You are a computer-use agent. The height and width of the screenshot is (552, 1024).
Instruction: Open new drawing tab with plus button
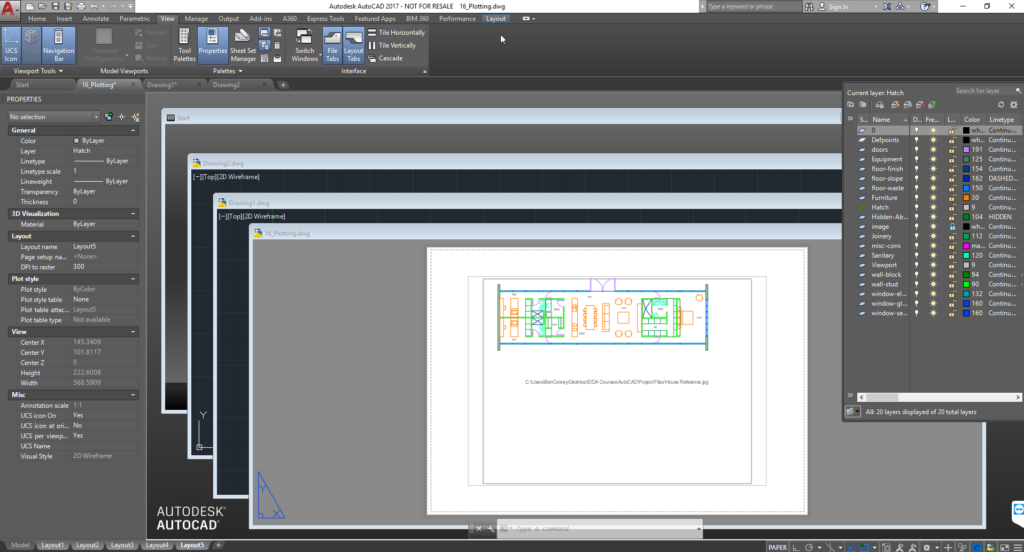tap(283, 85)
